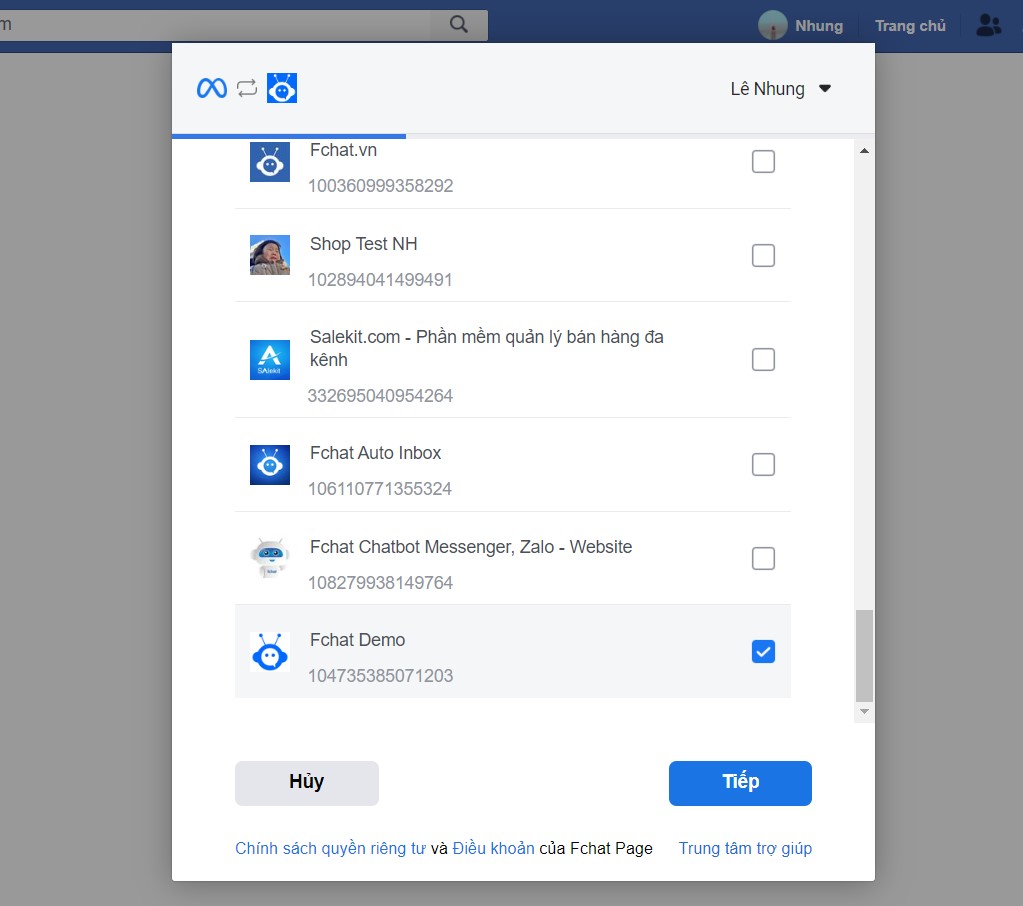Click the Fchat Demo page icon
1023x906 pixels.
point(269,652)
